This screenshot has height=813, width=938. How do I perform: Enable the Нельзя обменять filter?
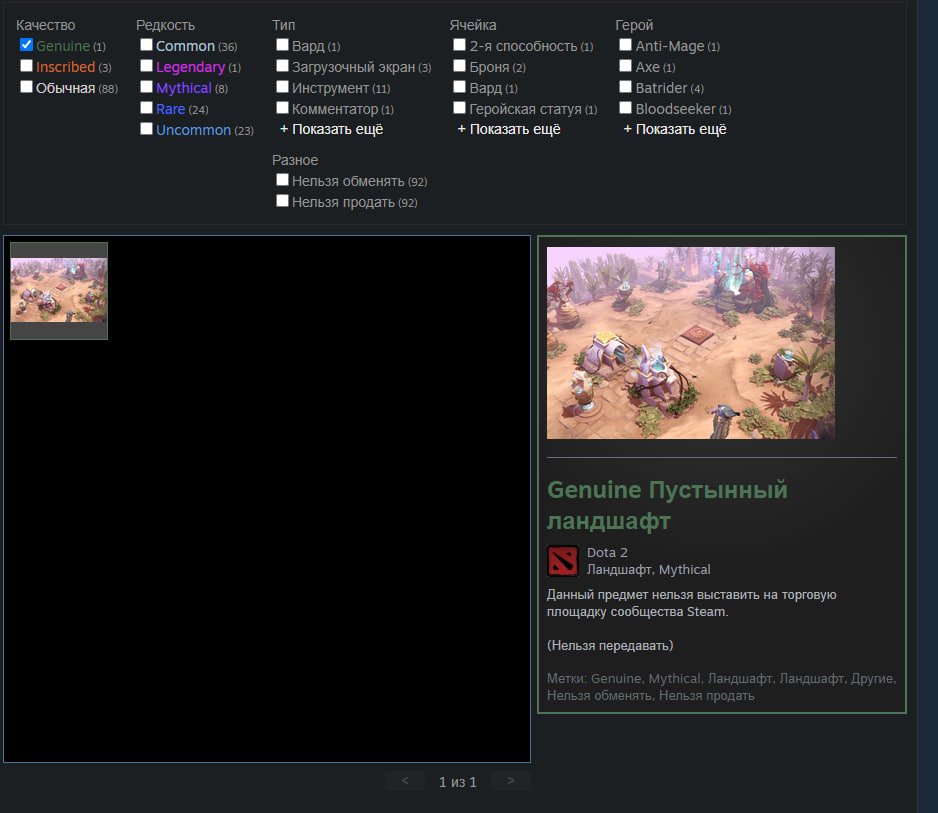coord(282,179)
